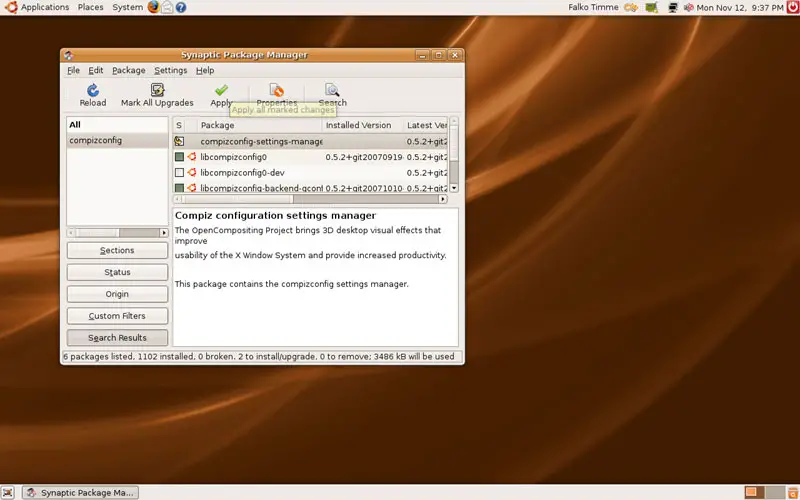Click the Custom Filters button
Viewport: 800px width, 500px height.
(117, 316)
